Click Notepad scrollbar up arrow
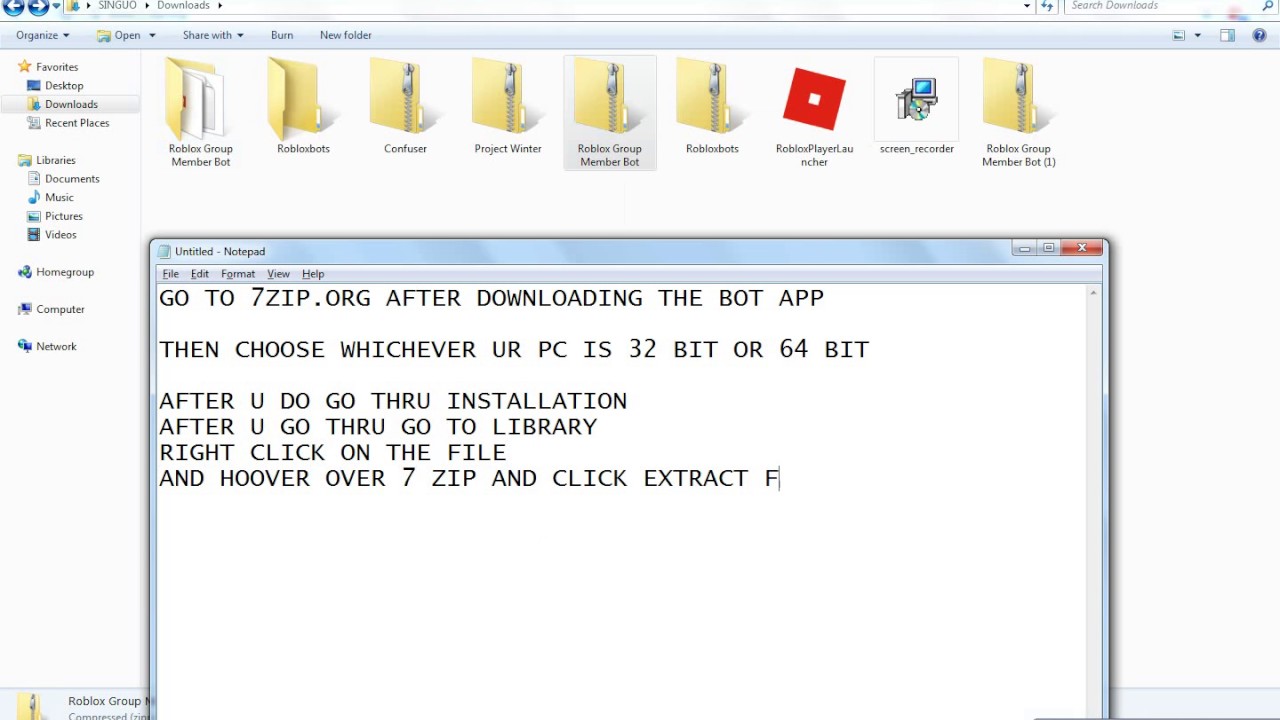 tap(1093, 293)
